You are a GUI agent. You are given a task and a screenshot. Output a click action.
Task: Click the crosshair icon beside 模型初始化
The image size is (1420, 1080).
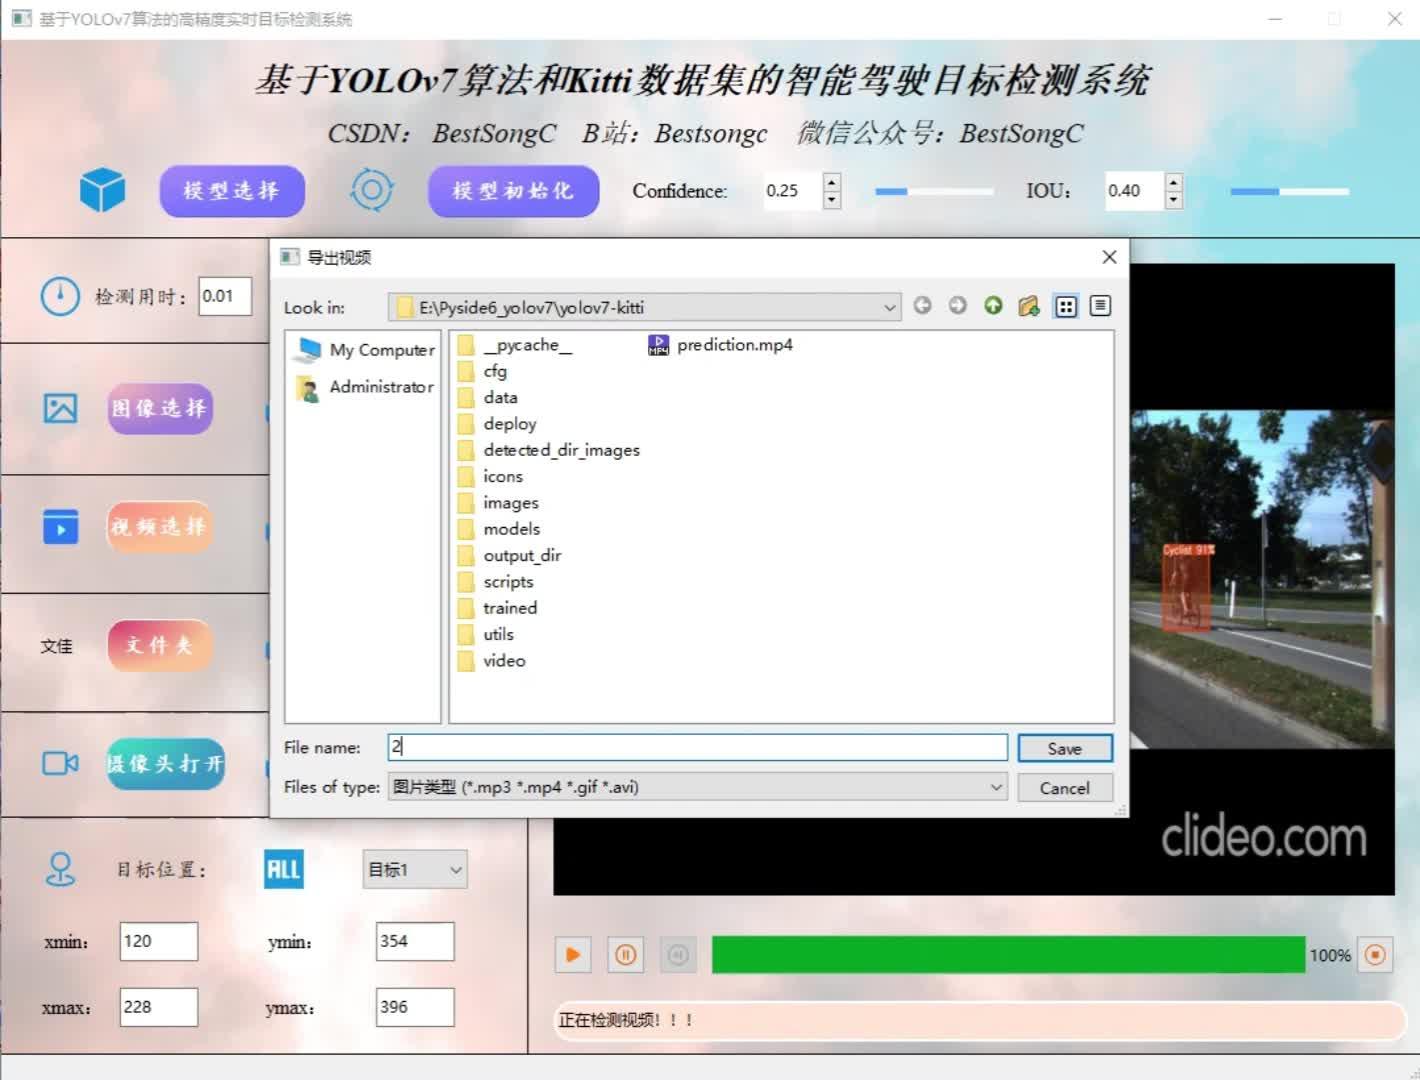click(x=371, y=190)
